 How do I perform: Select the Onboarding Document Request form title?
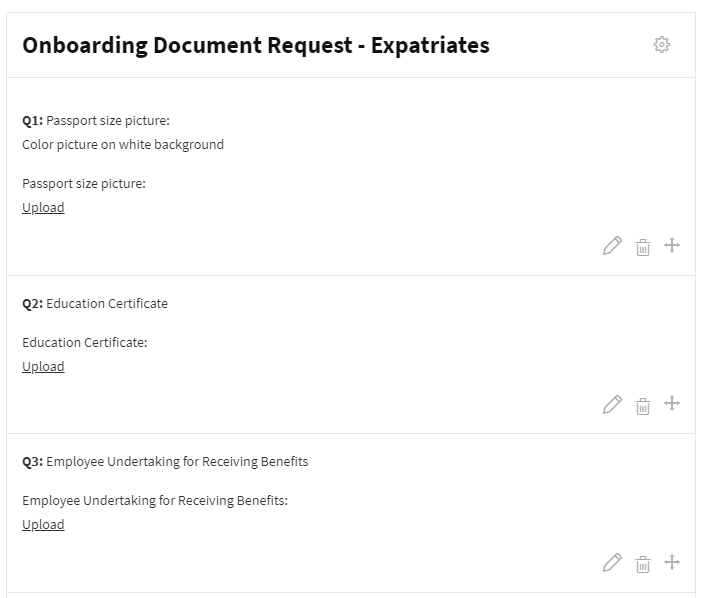[x=256, y=45]
